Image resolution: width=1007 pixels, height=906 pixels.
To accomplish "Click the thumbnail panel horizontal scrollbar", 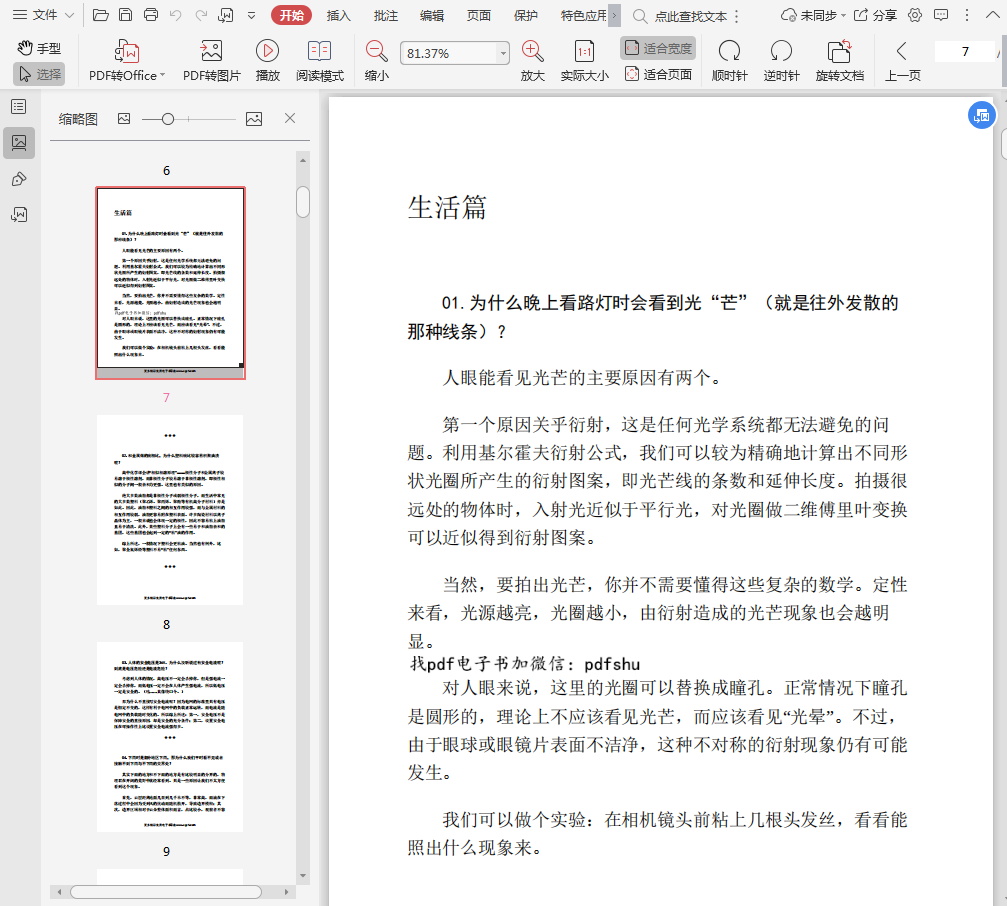I will pyautogui.click(x=166, y=892).
